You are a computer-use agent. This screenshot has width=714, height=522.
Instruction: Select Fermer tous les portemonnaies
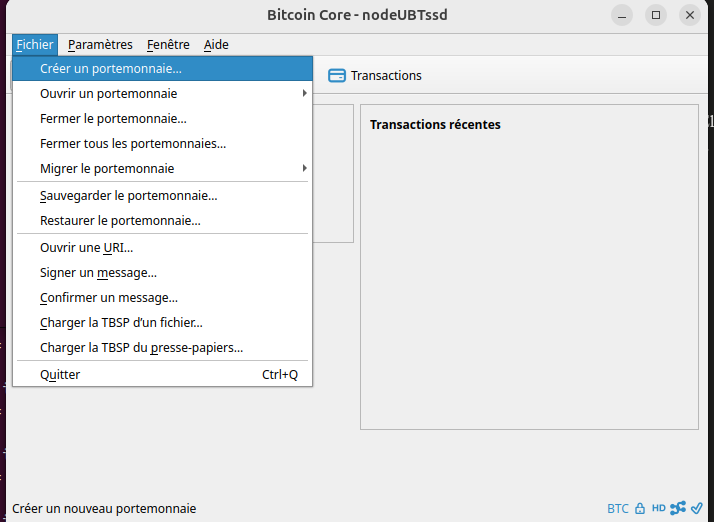coord(133,144)
